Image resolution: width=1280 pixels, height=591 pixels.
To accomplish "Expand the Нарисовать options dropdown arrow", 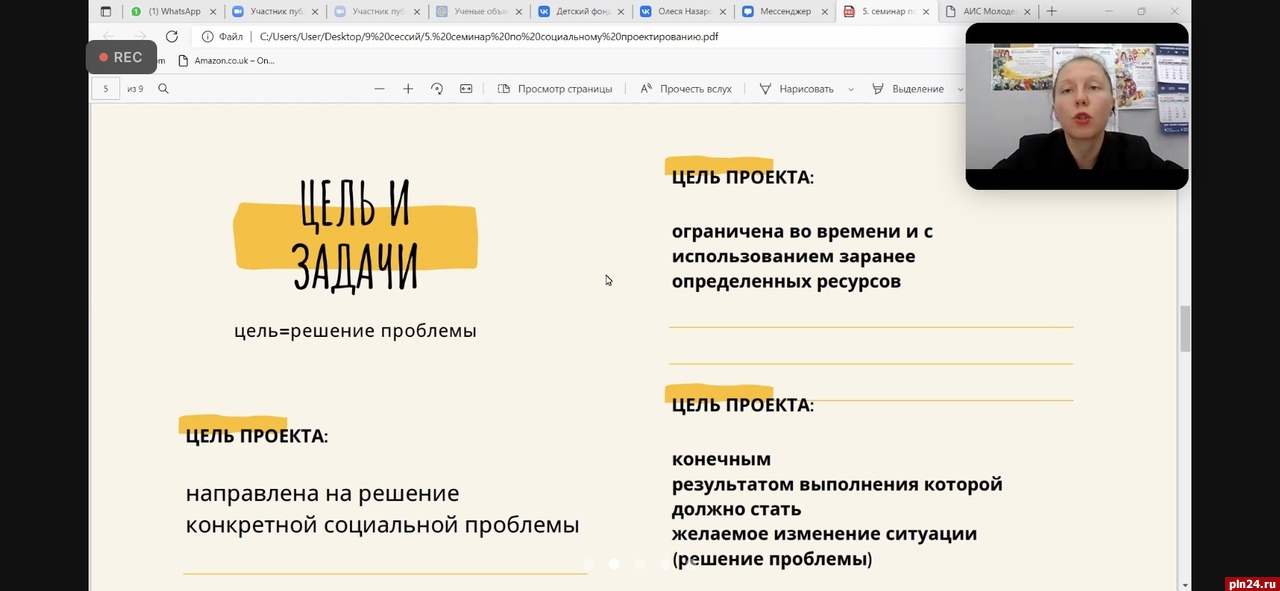I will tap(851, 89).
